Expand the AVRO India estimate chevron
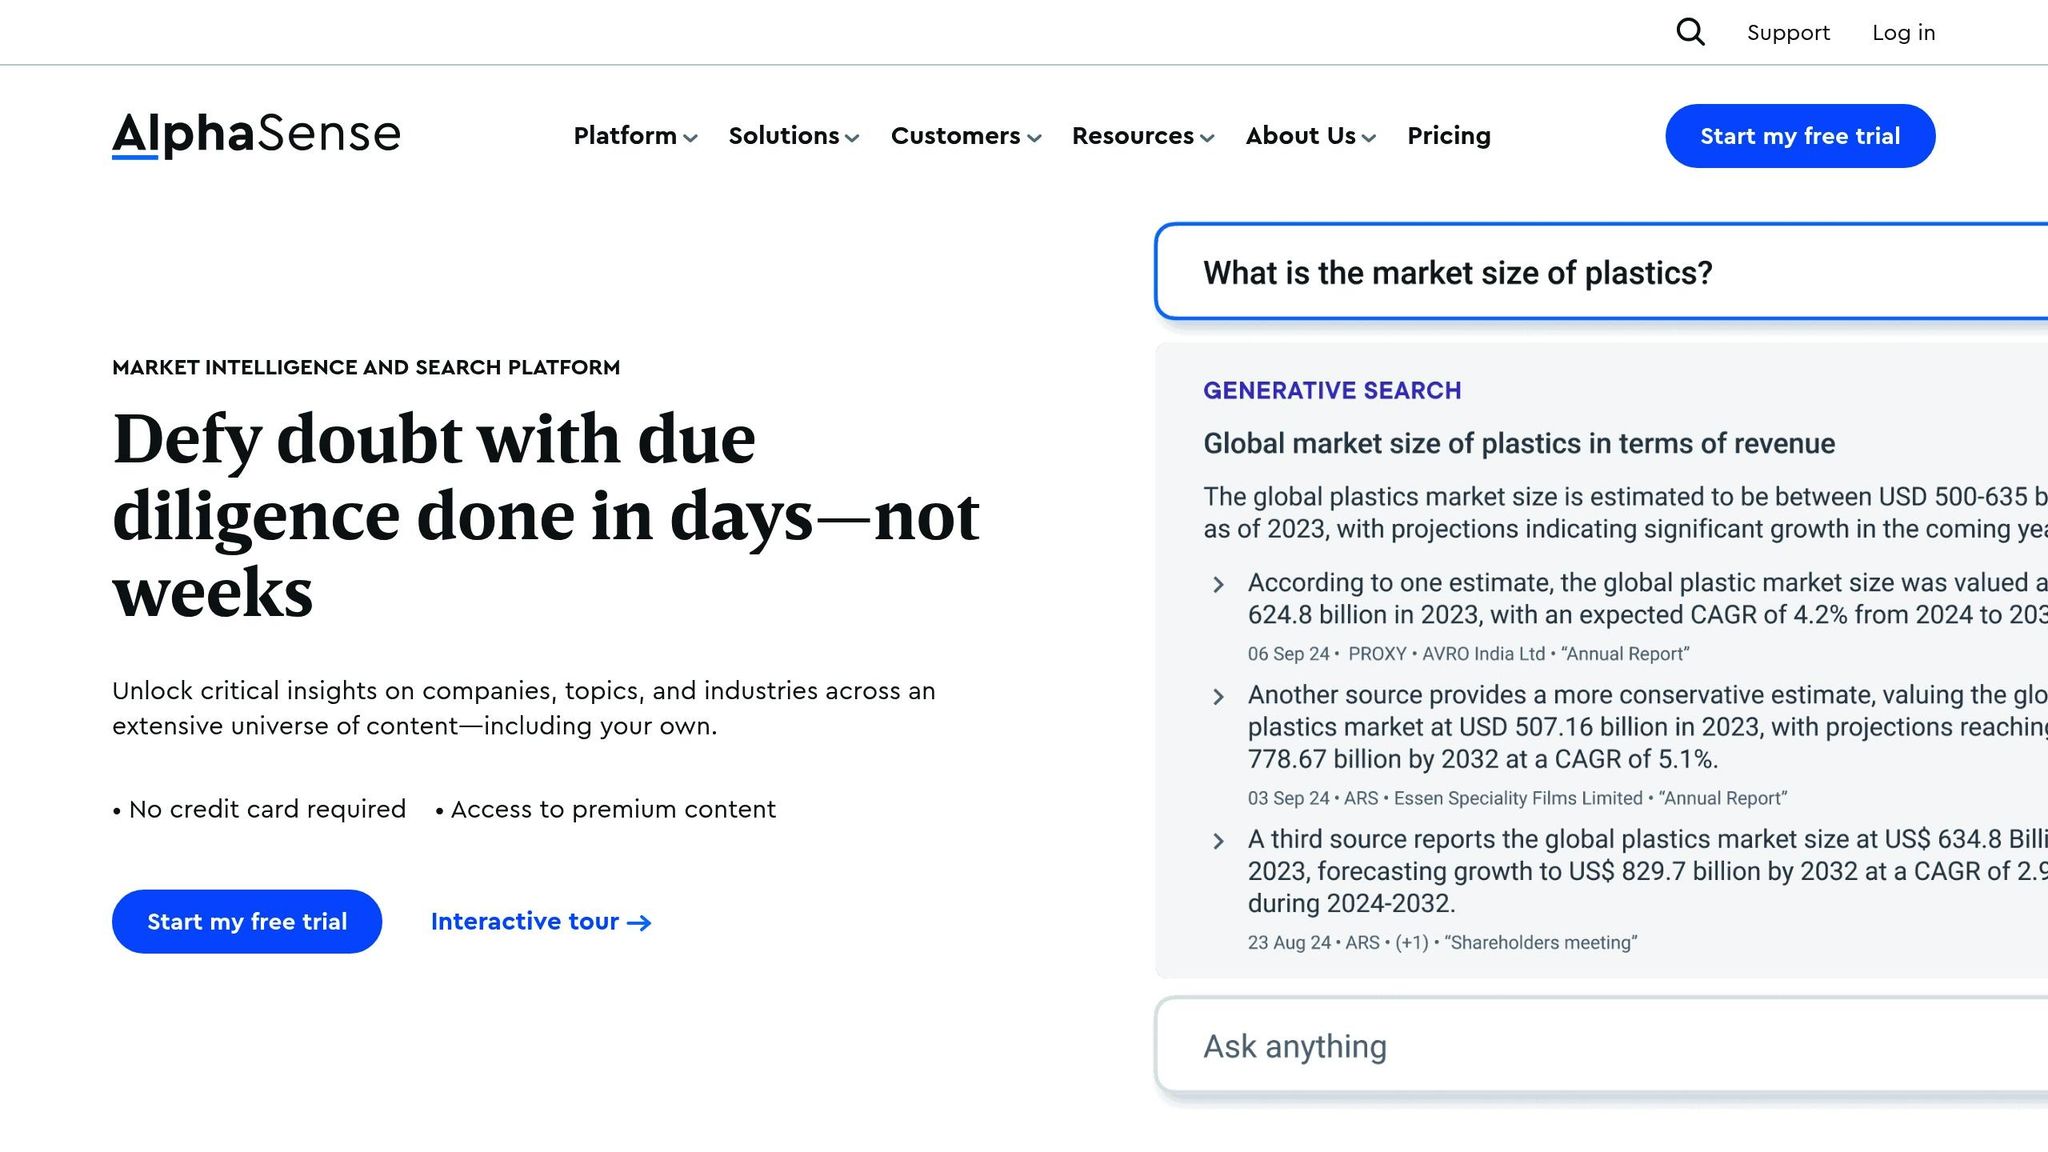Image resolution: width=2048 pixels, height=1152 pixels. click(1218, 585)
